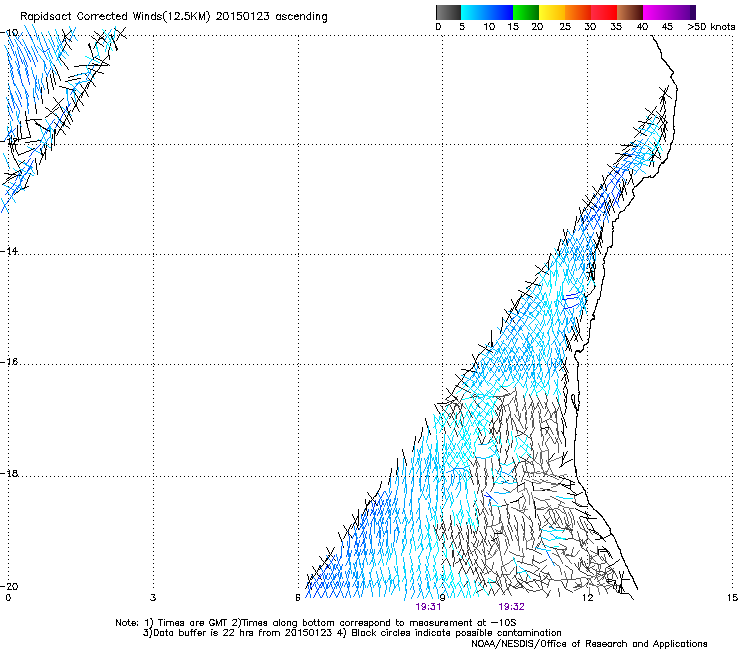
Task: Click legend tick label '10'
Action: [489, 27]
